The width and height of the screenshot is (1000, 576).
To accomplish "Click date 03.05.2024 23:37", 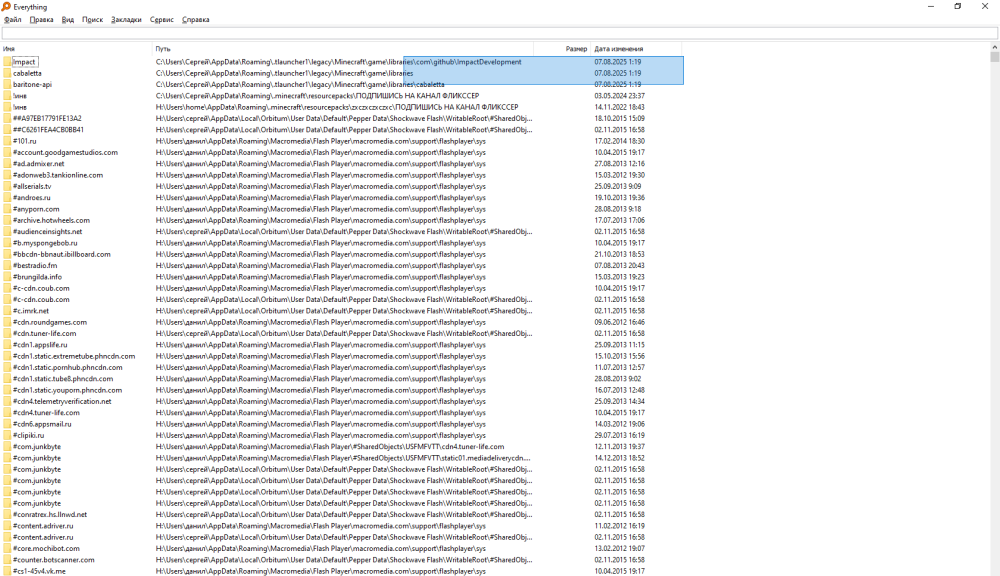I will click(619, 96).
